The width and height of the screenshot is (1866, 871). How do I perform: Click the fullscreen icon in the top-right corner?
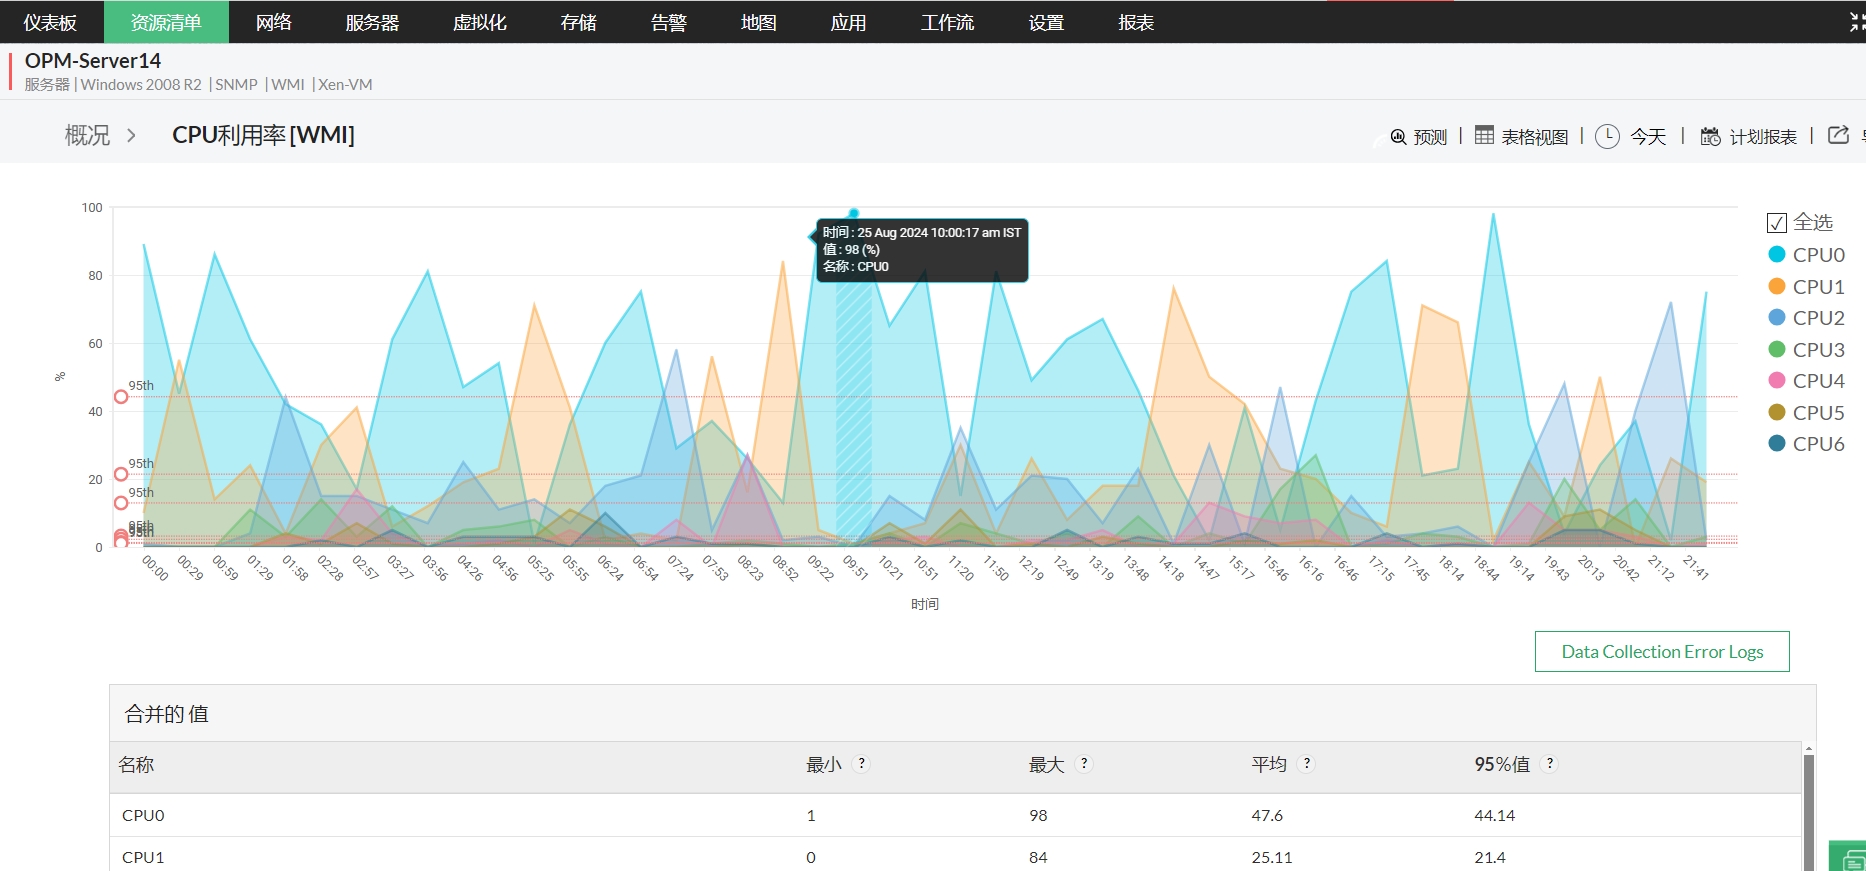pos(1856,22)
